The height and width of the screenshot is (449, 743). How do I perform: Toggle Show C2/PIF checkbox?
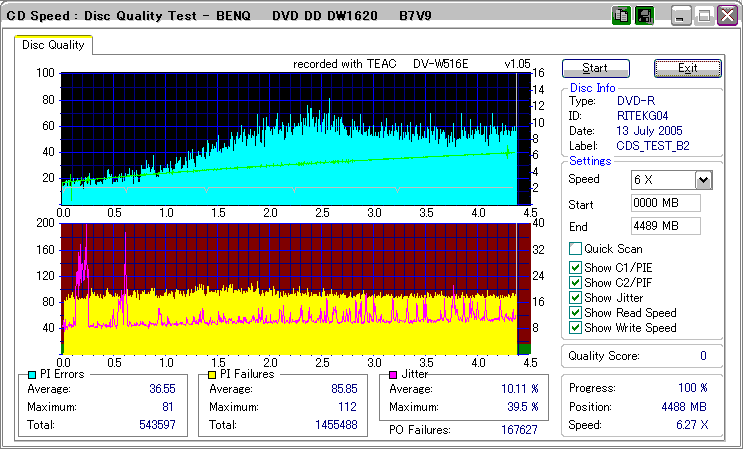click(x=575, y=282)
